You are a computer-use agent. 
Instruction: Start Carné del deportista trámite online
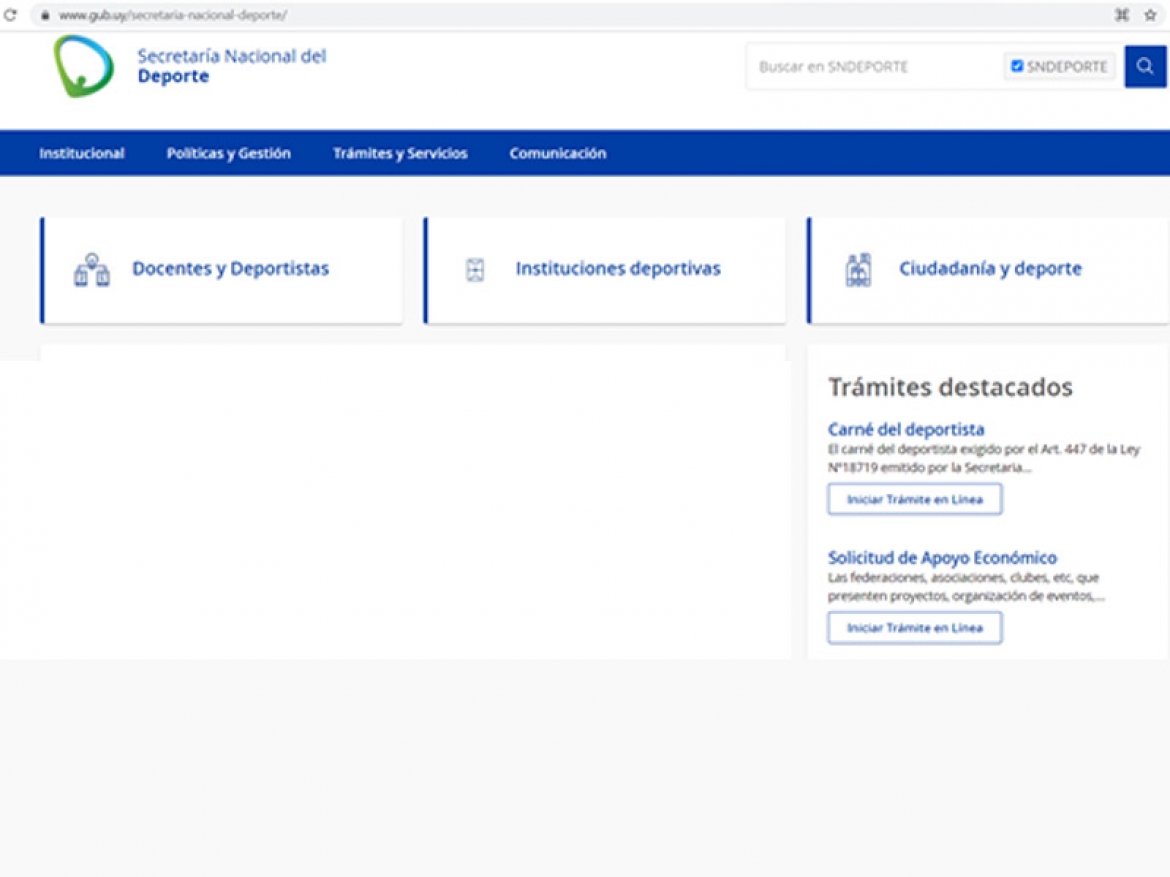click(914, 499)
